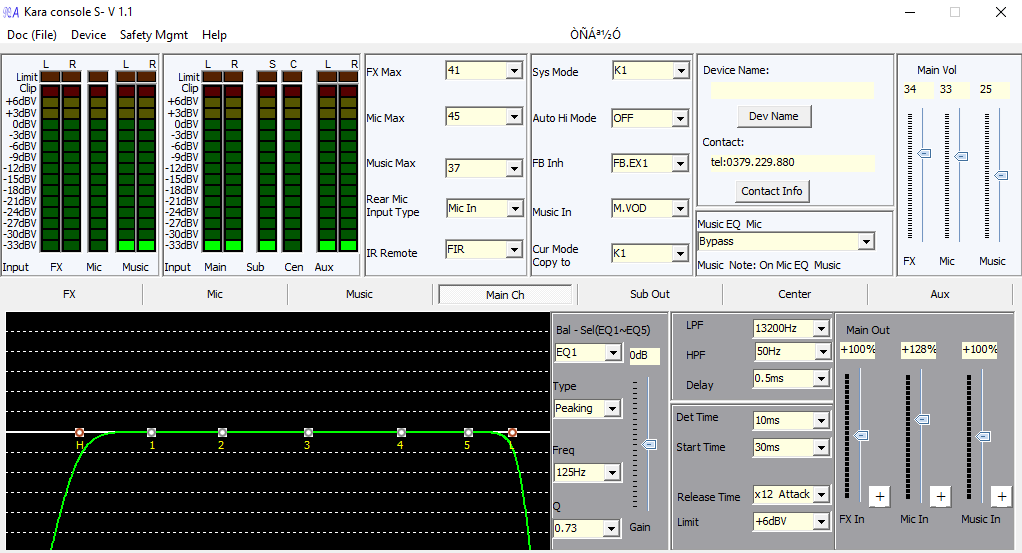Open the EQ1 band selector dropdown
1022x553 pixels.
tap(613, 353)
